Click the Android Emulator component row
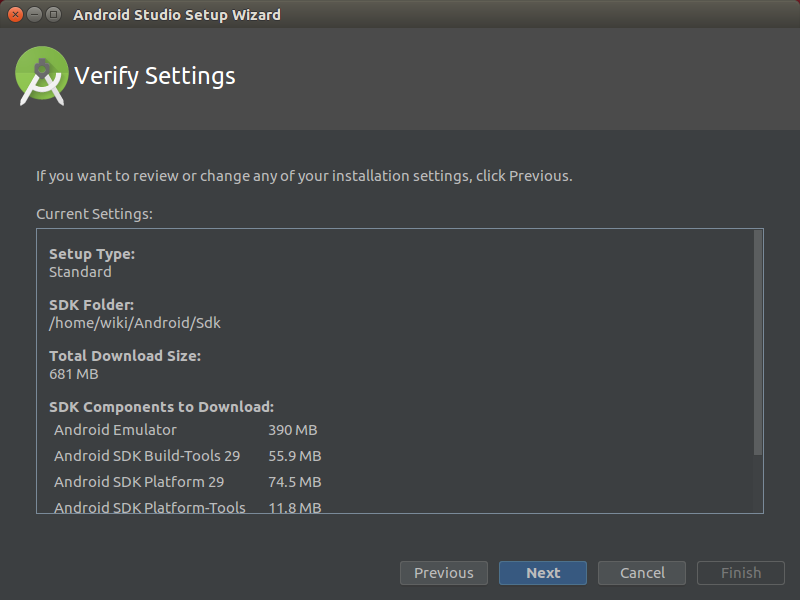The height and width of the screenshot is (600, 800). 115,430
